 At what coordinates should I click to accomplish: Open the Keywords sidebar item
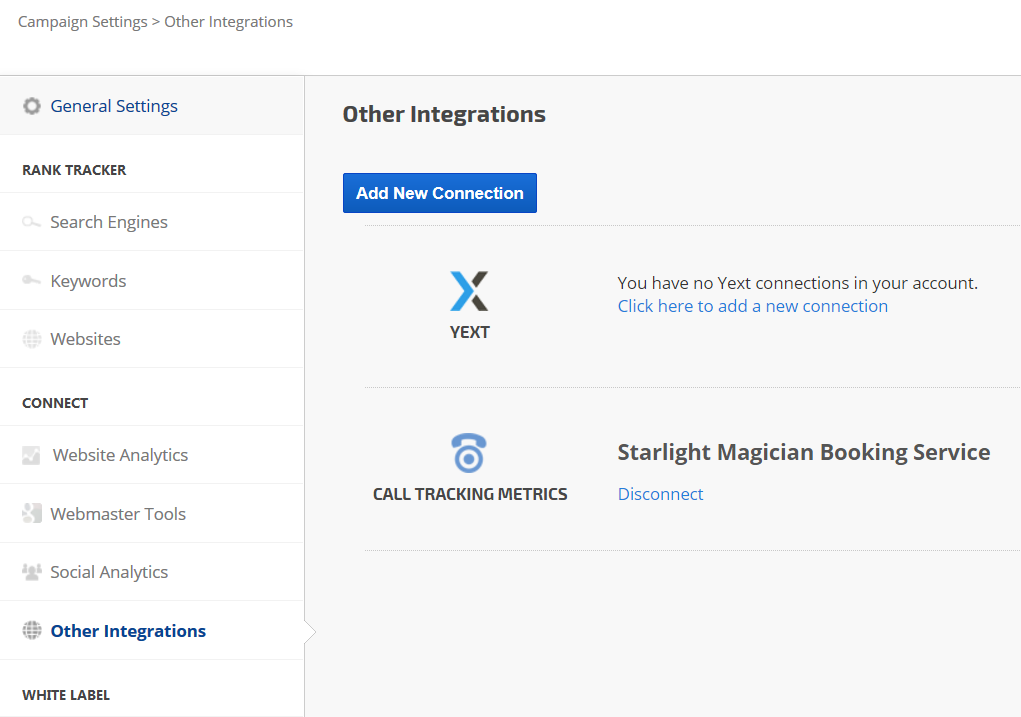pyautogui.click(x=88, y=281)
